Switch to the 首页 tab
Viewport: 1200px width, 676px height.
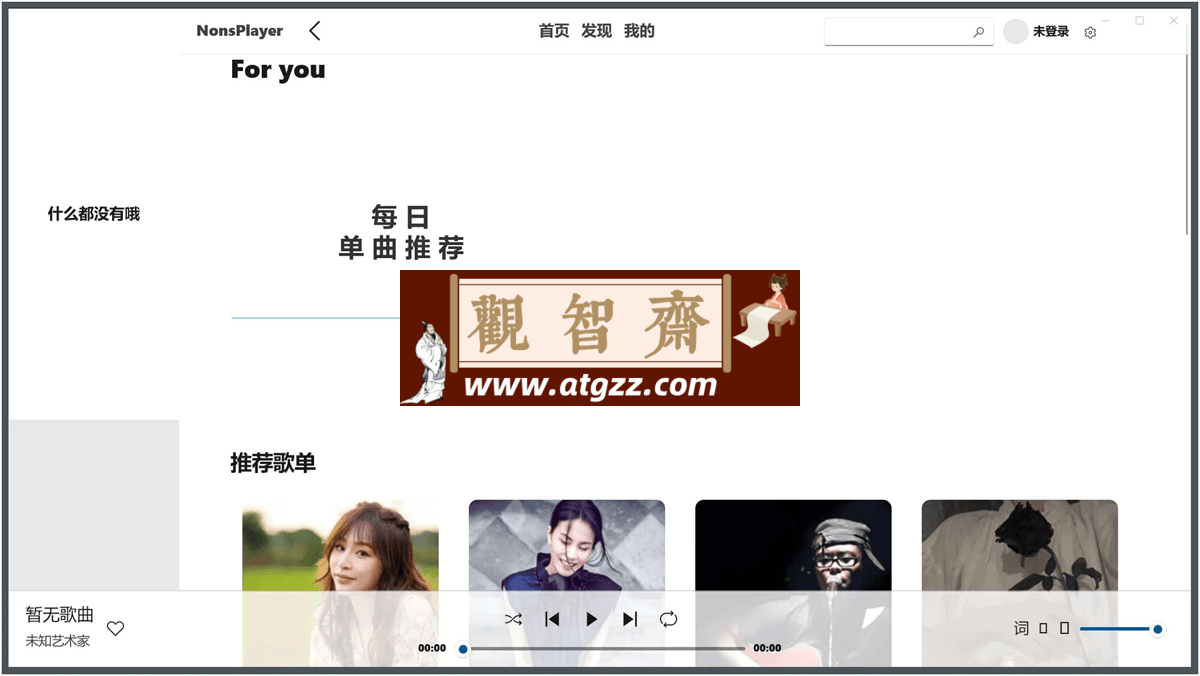(554, 31)
